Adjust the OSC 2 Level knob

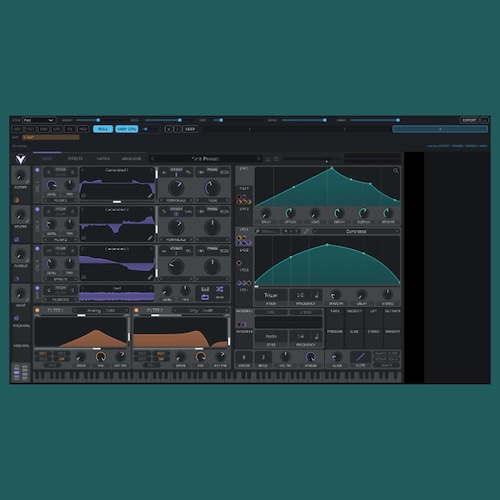point(51,224)
